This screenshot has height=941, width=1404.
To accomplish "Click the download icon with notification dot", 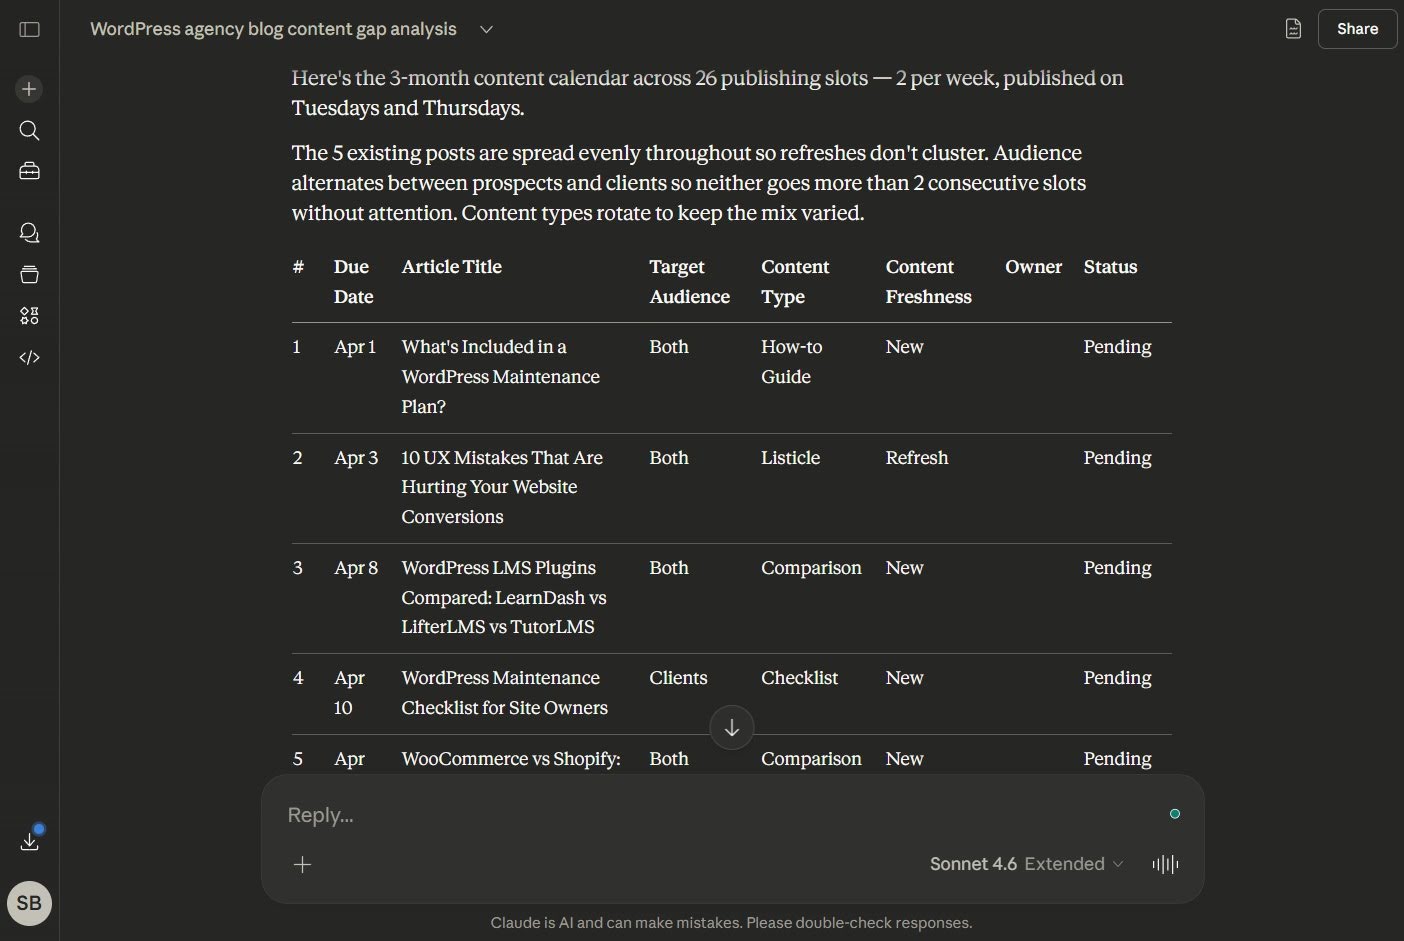I will [29, 841].
